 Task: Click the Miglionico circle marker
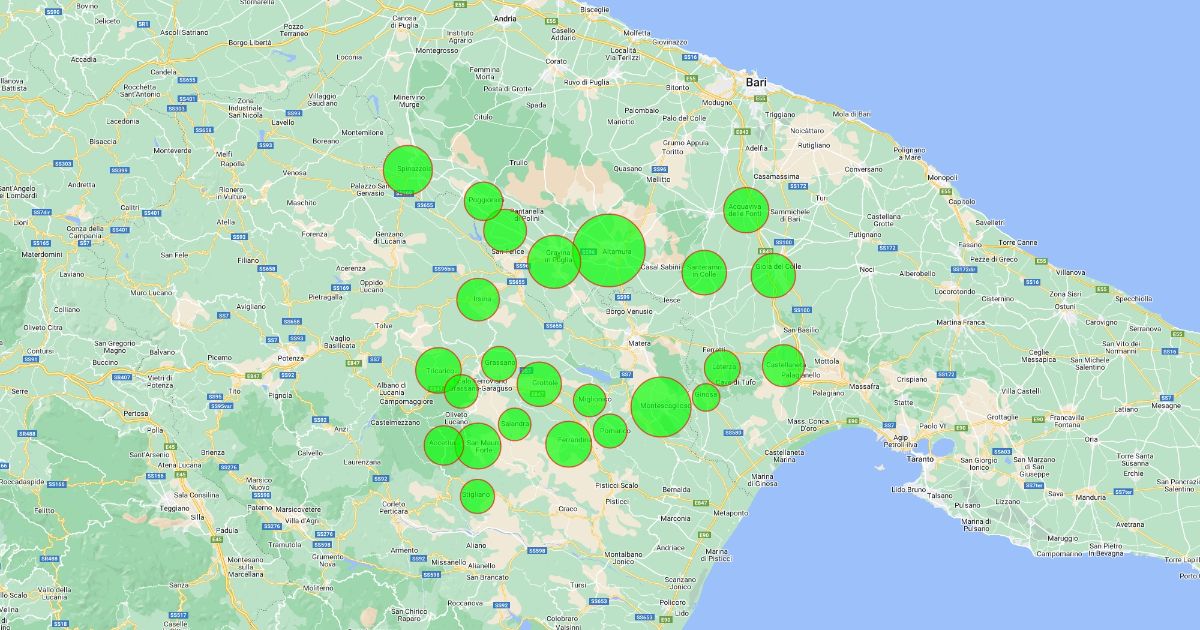point(591,400)
